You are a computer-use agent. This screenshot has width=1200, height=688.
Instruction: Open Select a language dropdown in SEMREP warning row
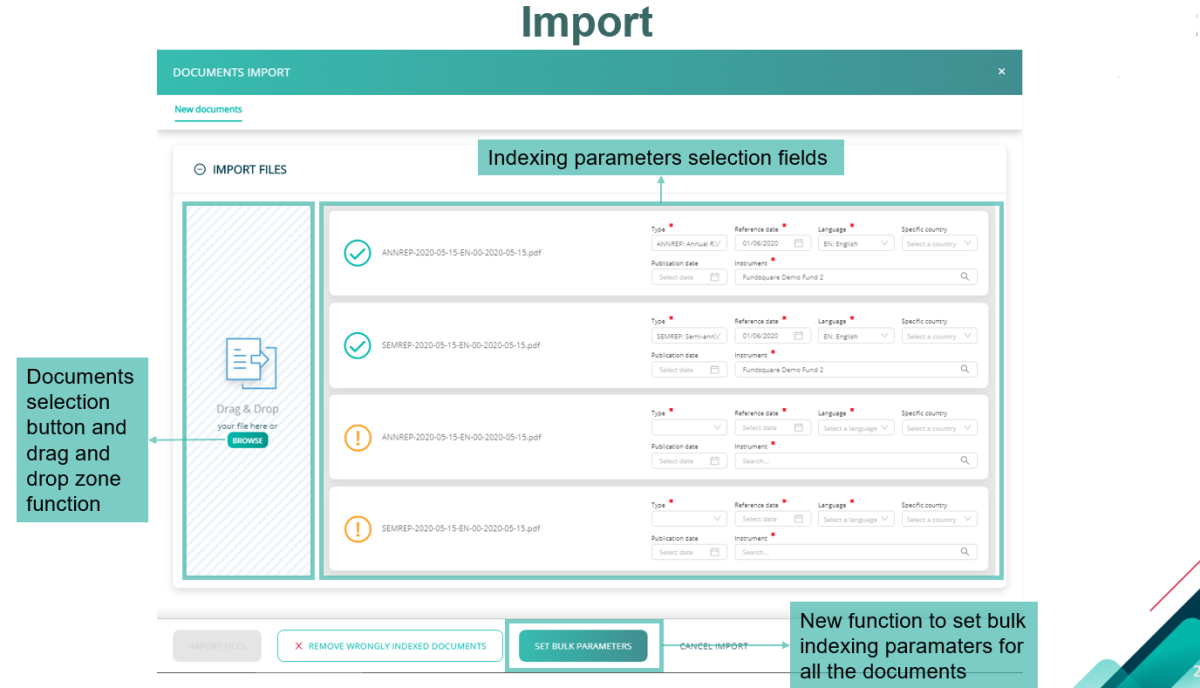pos(856,519)
